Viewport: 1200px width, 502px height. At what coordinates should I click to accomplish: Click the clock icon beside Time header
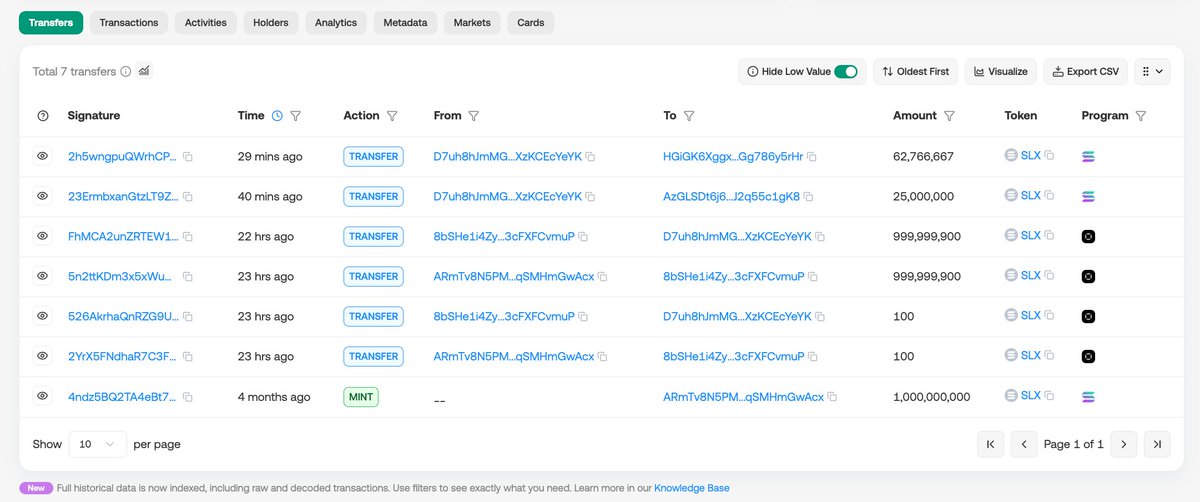[x=277, y=116]
